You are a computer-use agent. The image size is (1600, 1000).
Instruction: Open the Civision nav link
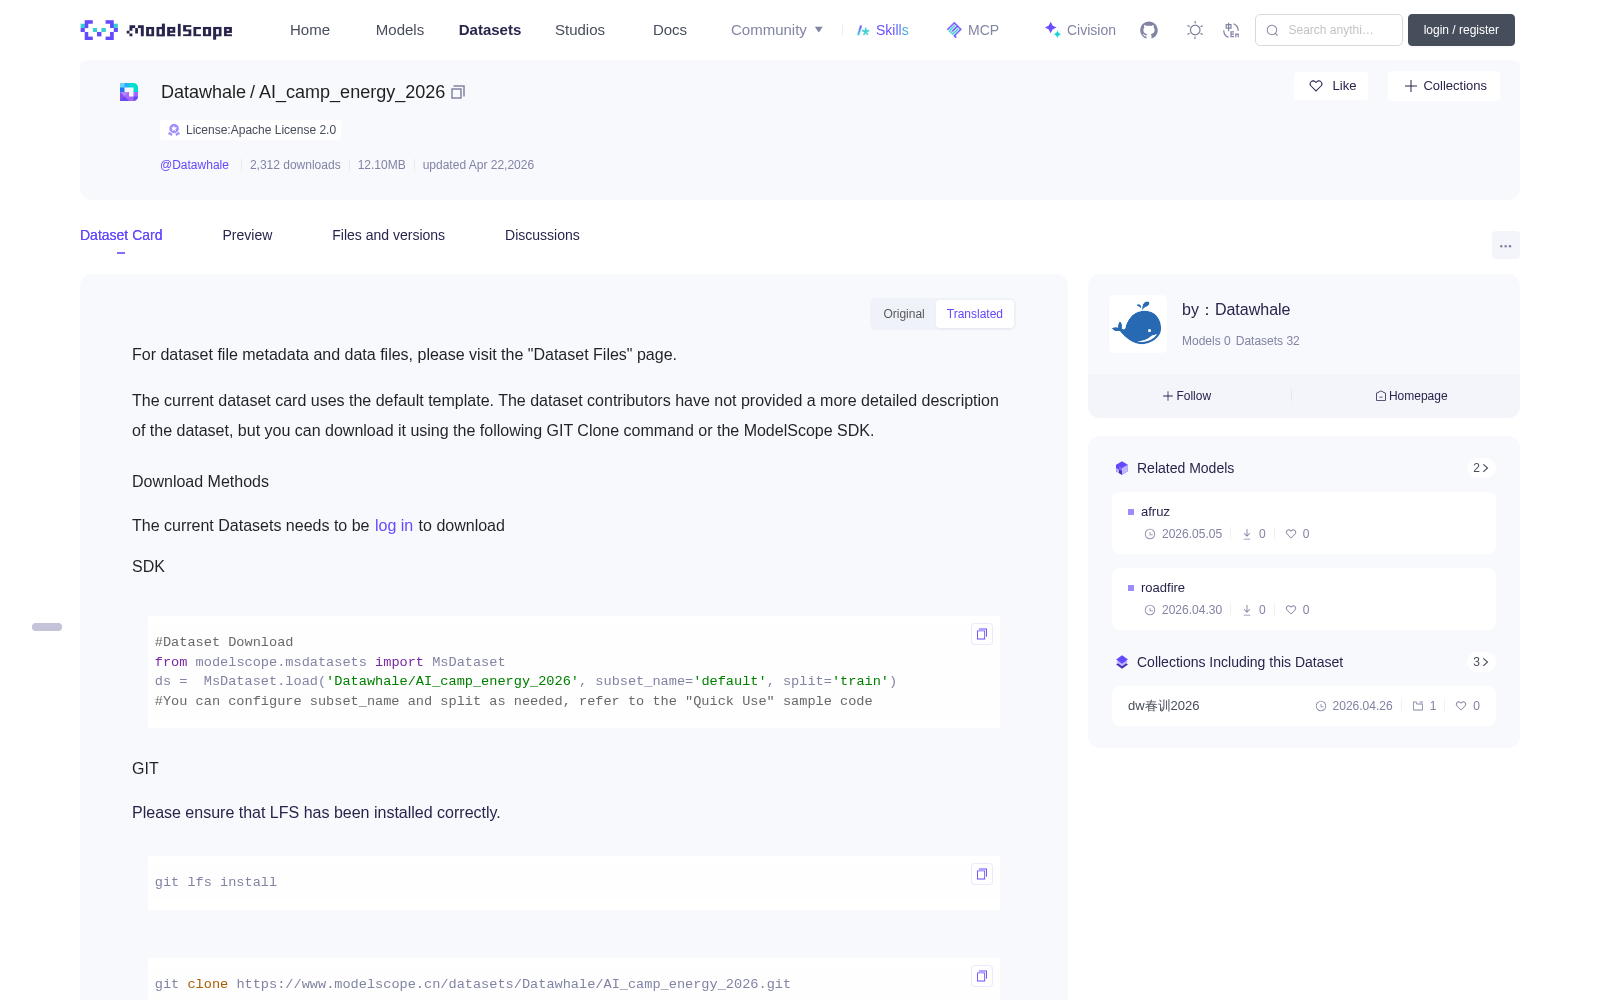pos(1080,30)
